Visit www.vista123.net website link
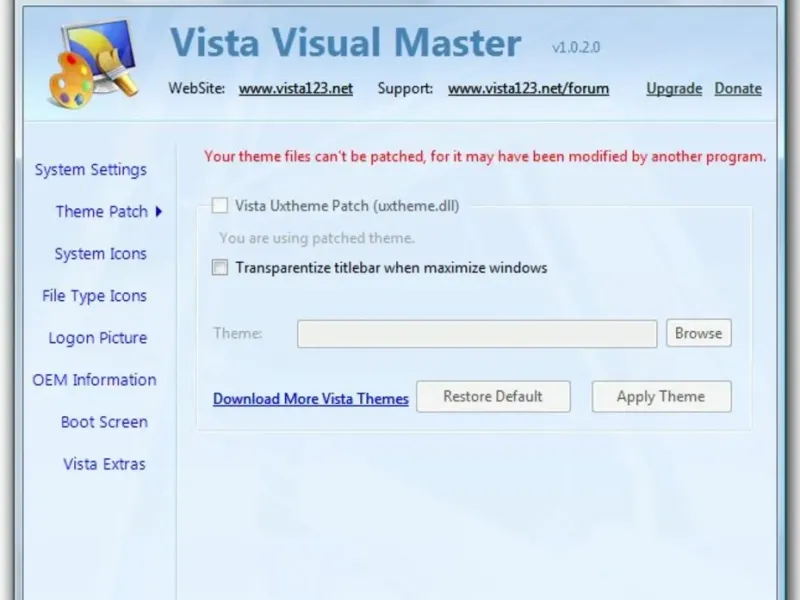Image resolution: width=800 pixels, height=600 pixels. click(x=296, y=89)
